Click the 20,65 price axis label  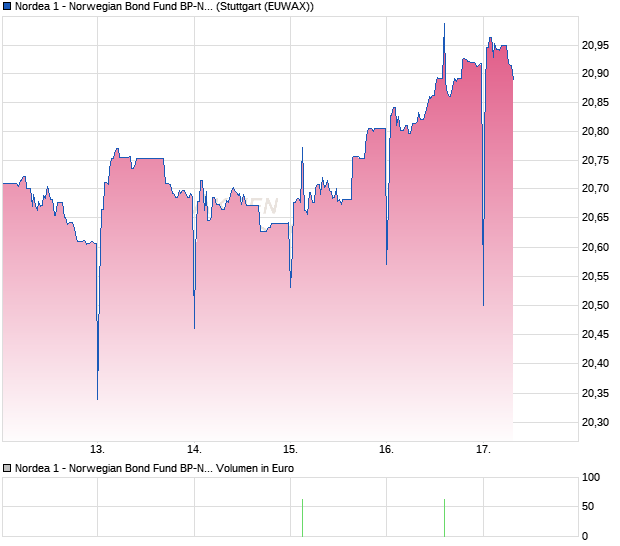tap(595, 217)
